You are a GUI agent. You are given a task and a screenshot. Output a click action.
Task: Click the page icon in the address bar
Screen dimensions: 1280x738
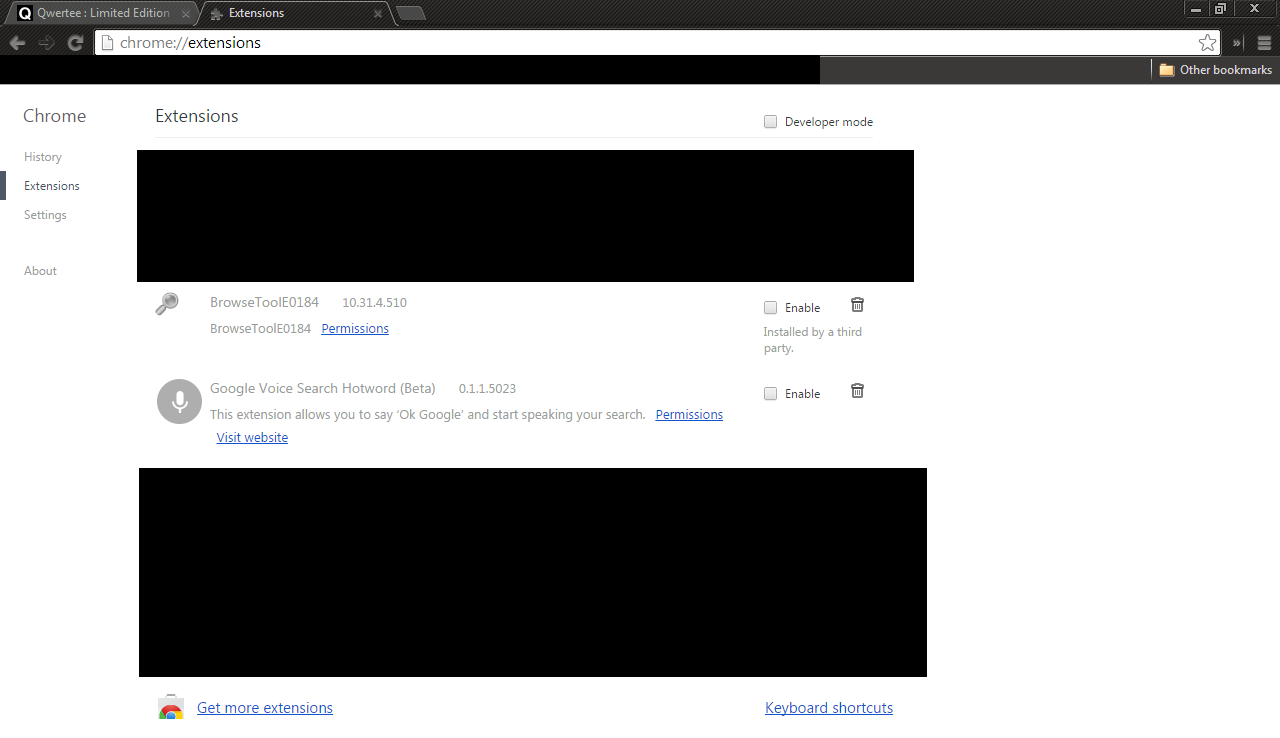[107, 43]
